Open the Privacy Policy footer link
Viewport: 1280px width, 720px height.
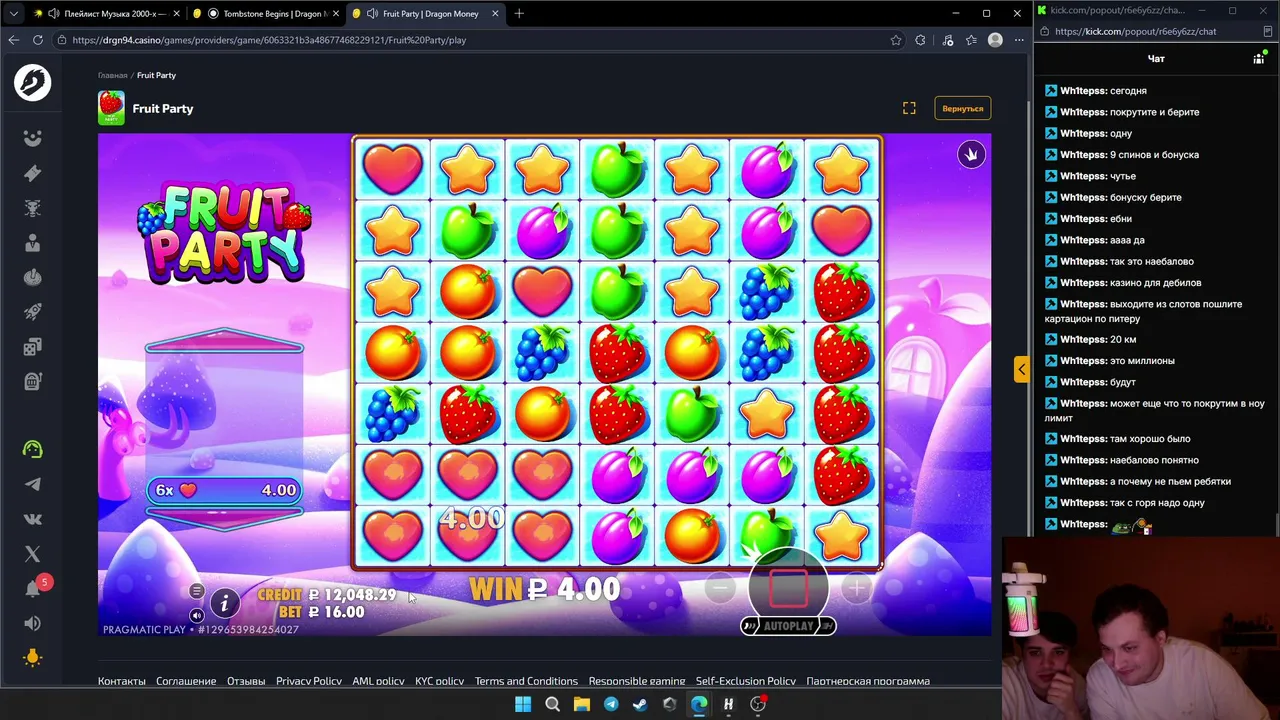[x=309, y=681]
